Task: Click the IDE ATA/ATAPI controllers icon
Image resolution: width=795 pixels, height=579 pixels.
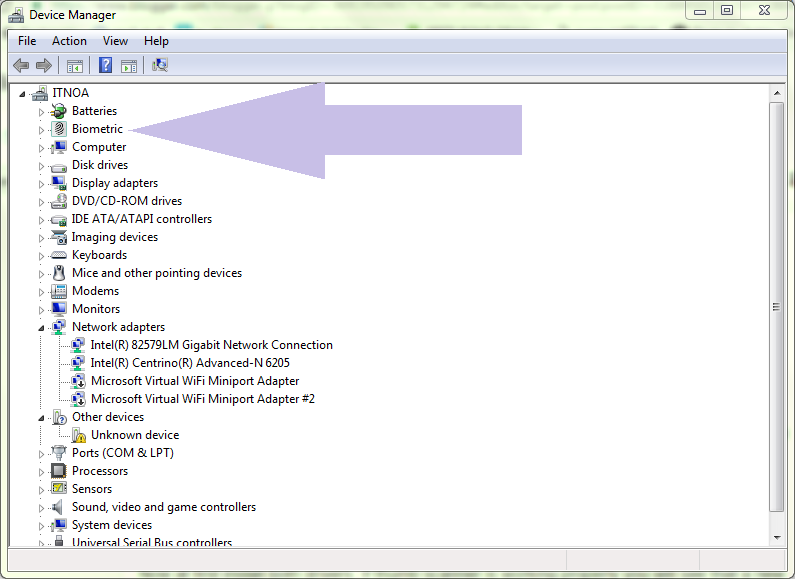Action: coord(59,220)
